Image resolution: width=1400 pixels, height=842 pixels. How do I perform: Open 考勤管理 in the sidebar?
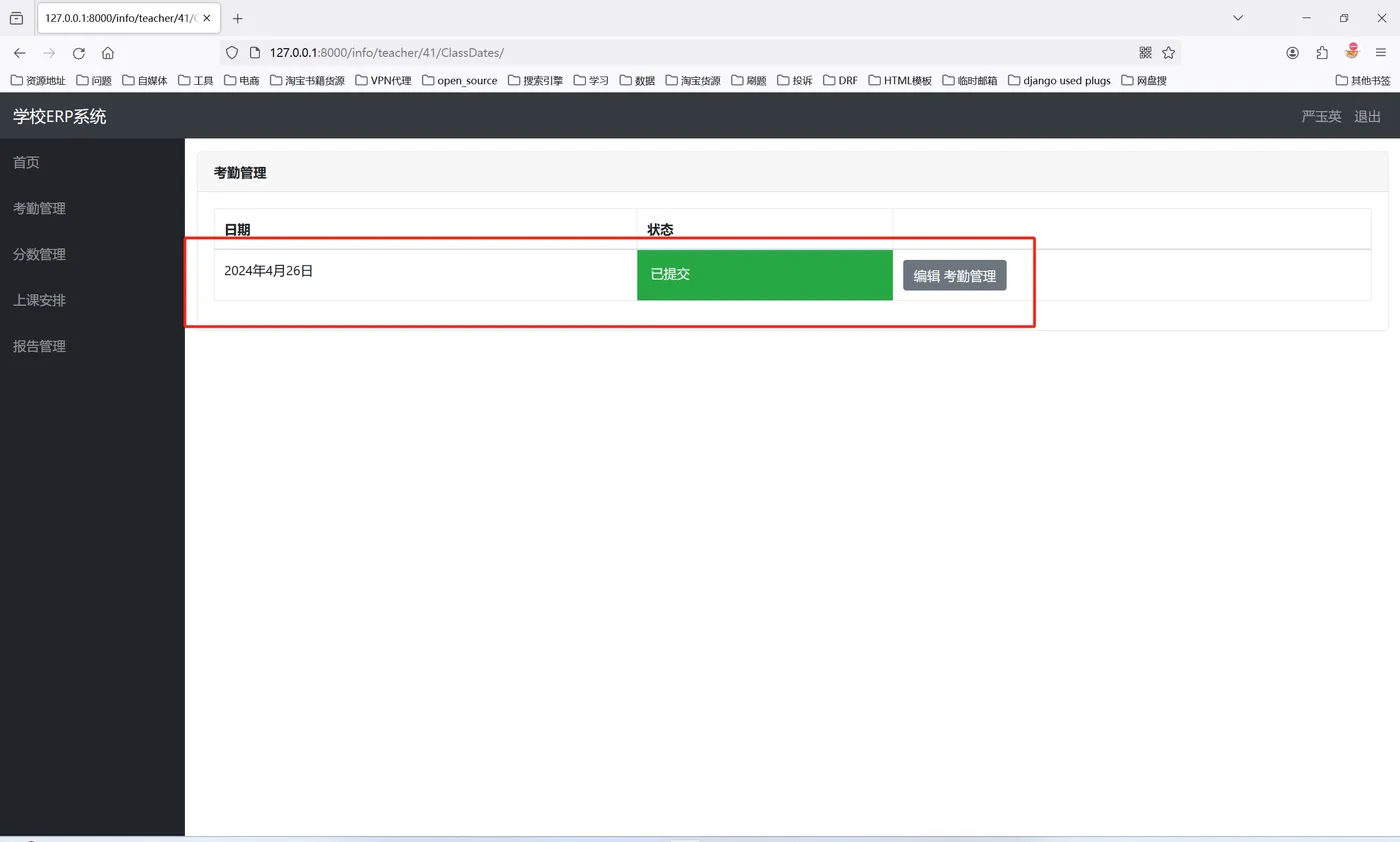point(39,208)
